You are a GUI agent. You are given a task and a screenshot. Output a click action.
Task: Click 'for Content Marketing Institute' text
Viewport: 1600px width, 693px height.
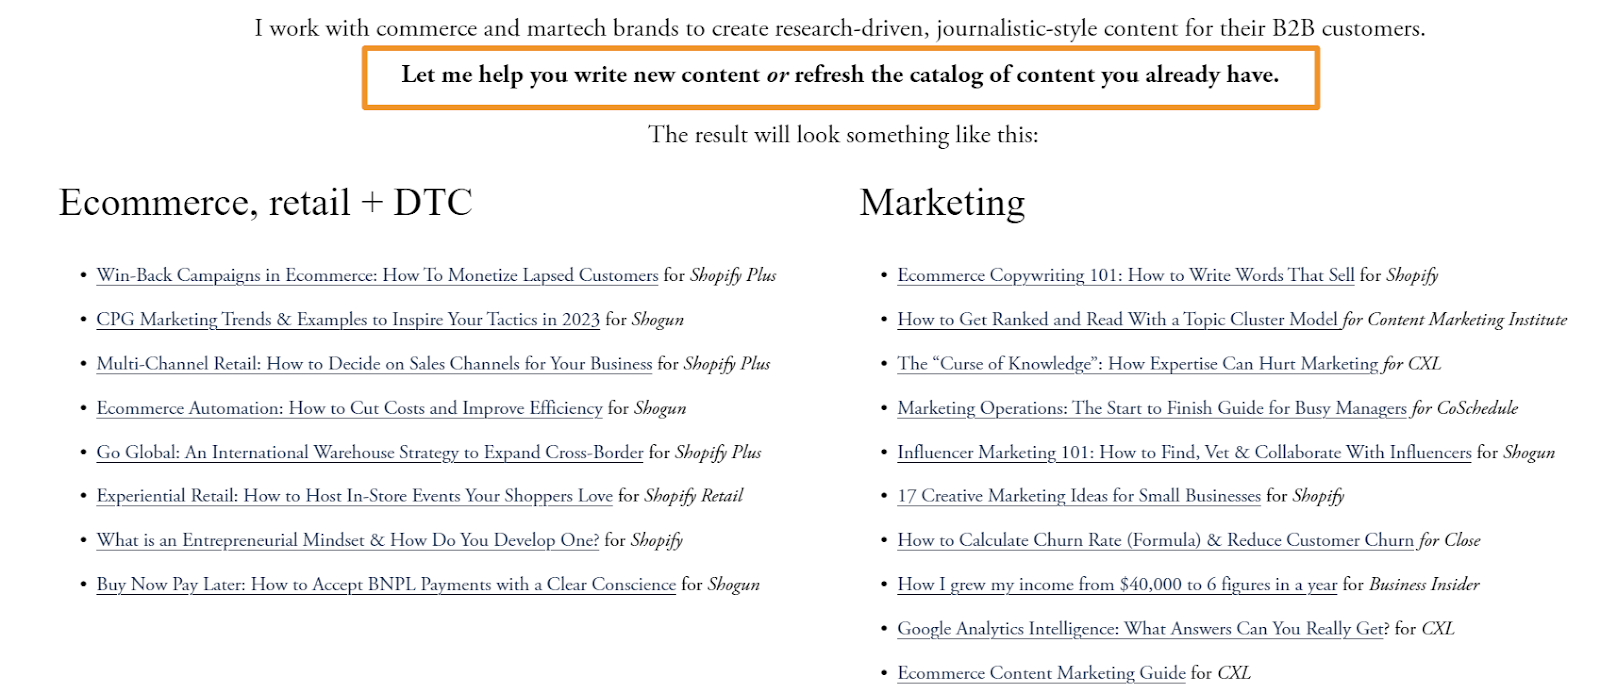click(1455, 319)
